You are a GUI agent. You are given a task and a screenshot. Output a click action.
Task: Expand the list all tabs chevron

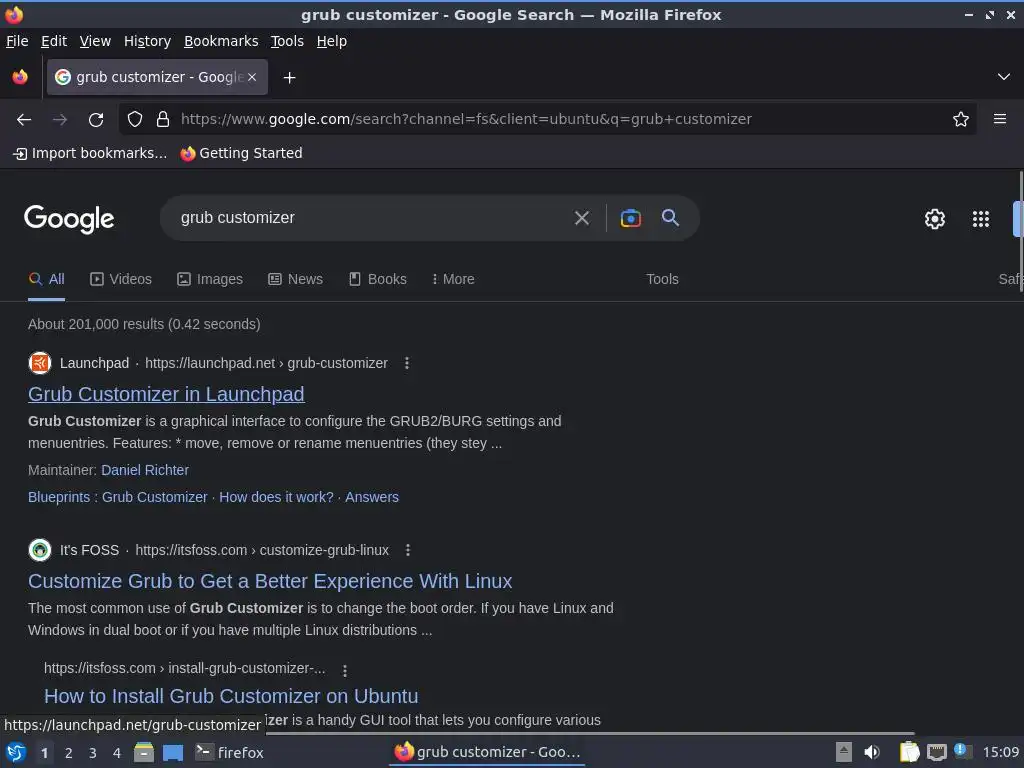pos(1004,77)
